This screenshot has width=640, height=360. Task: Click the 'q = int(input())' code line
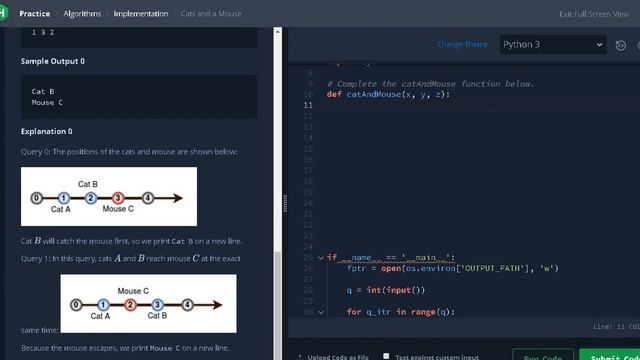(386, 290)
